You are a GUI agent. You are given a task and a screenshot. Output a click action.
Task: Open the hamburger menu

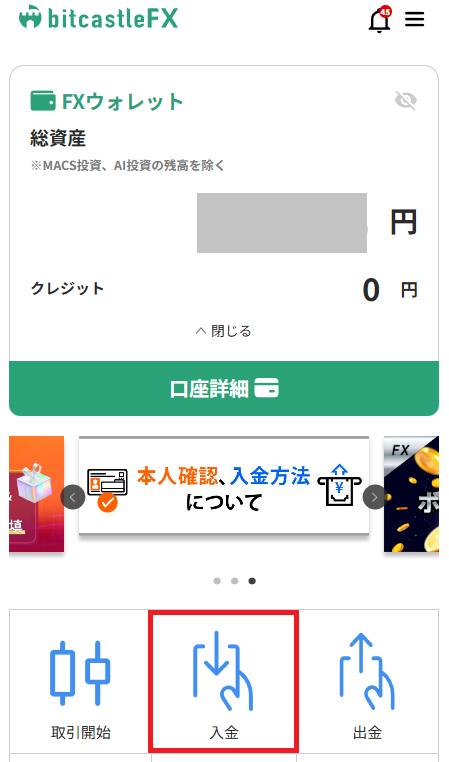tap(414, 19)
